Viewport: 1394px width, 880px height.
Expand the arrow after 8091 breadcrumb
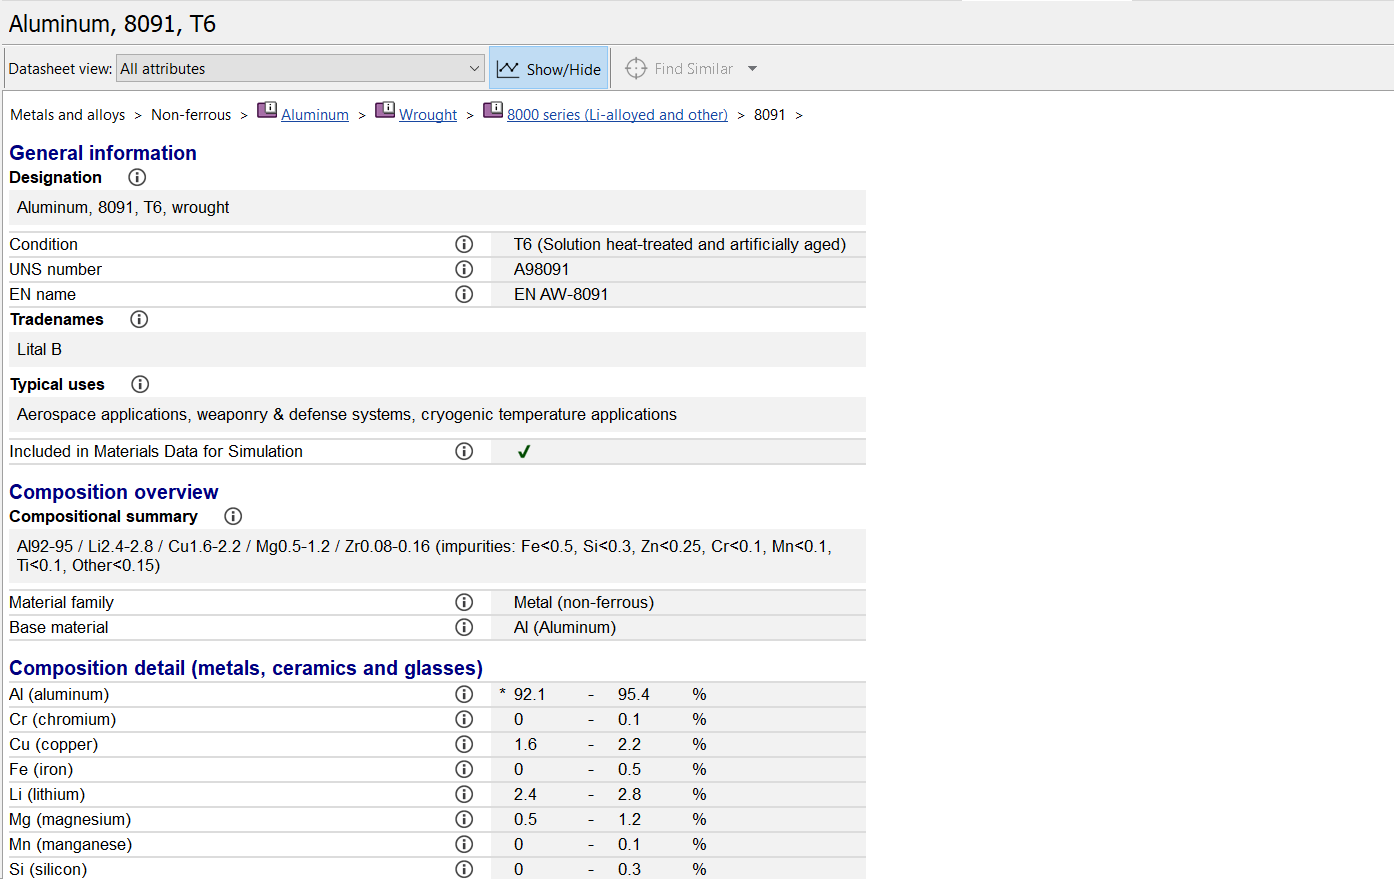click(x=799, y=116)
